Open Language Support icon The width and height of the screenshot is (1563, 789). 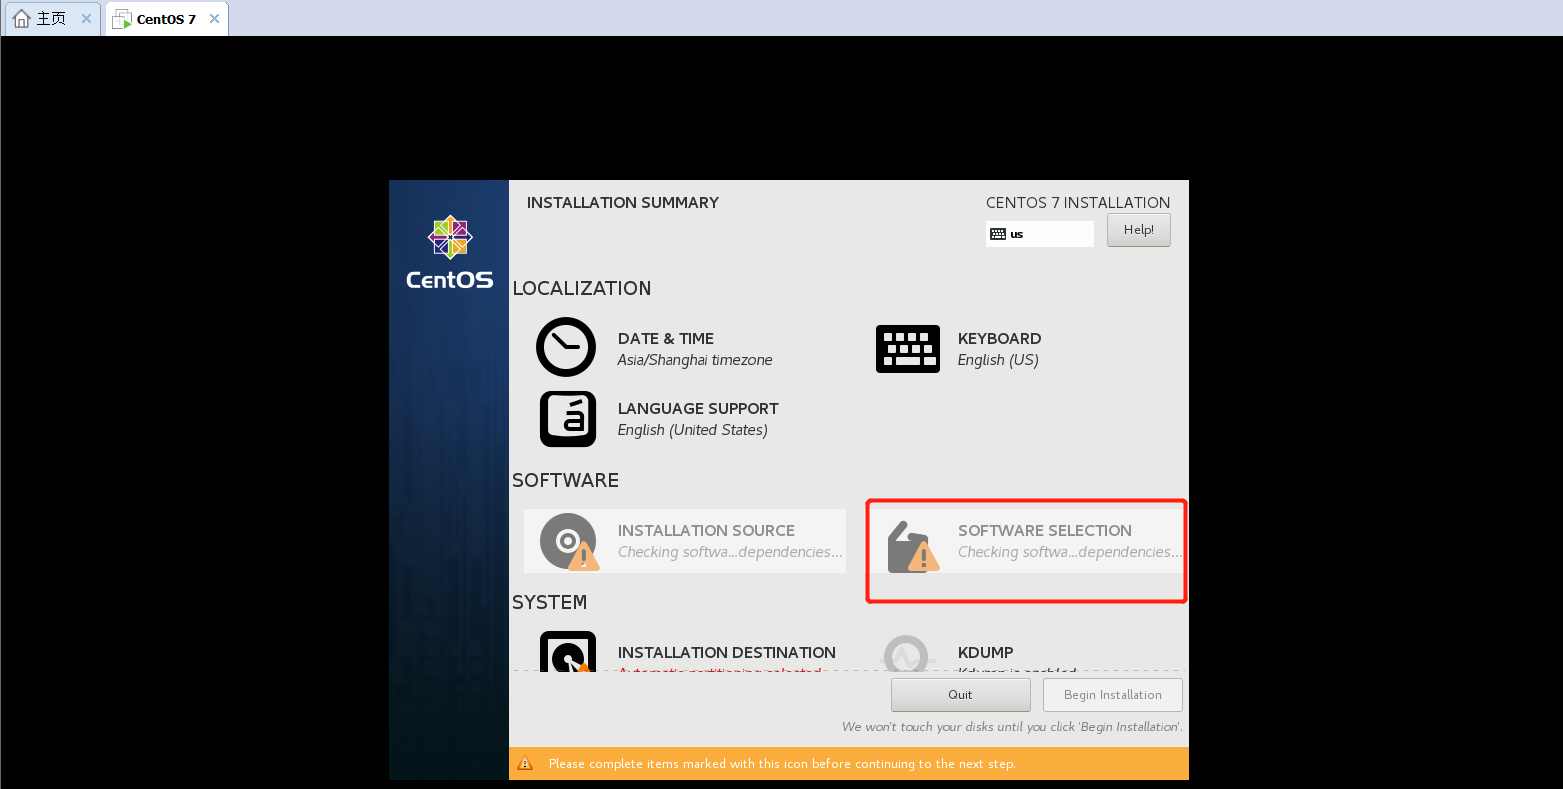(x=567, y=418)
